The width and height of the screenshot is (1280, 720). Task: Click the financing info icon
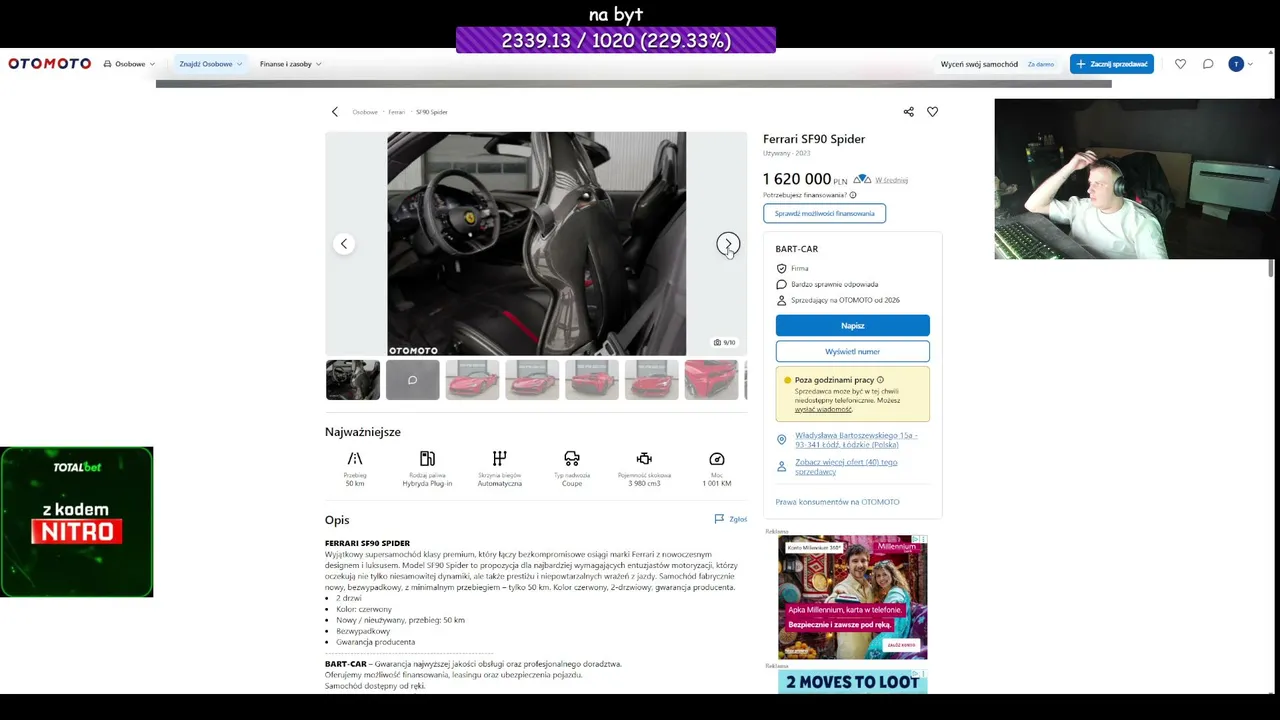point(853,195)
